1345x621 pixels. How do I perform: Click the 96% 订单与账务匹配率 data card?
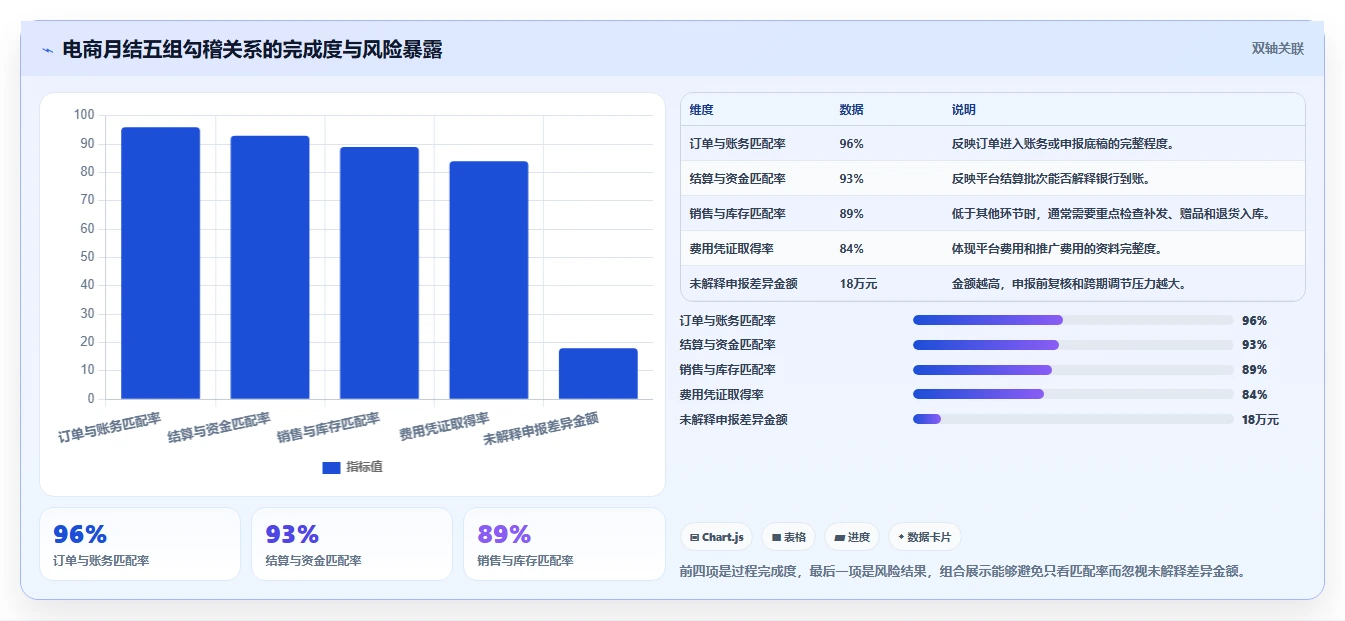click(140, 544)
